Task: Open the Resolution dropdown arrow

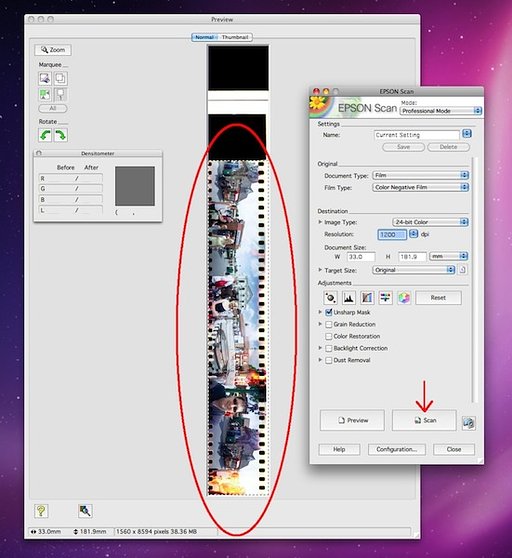Action: click(413, 234)
